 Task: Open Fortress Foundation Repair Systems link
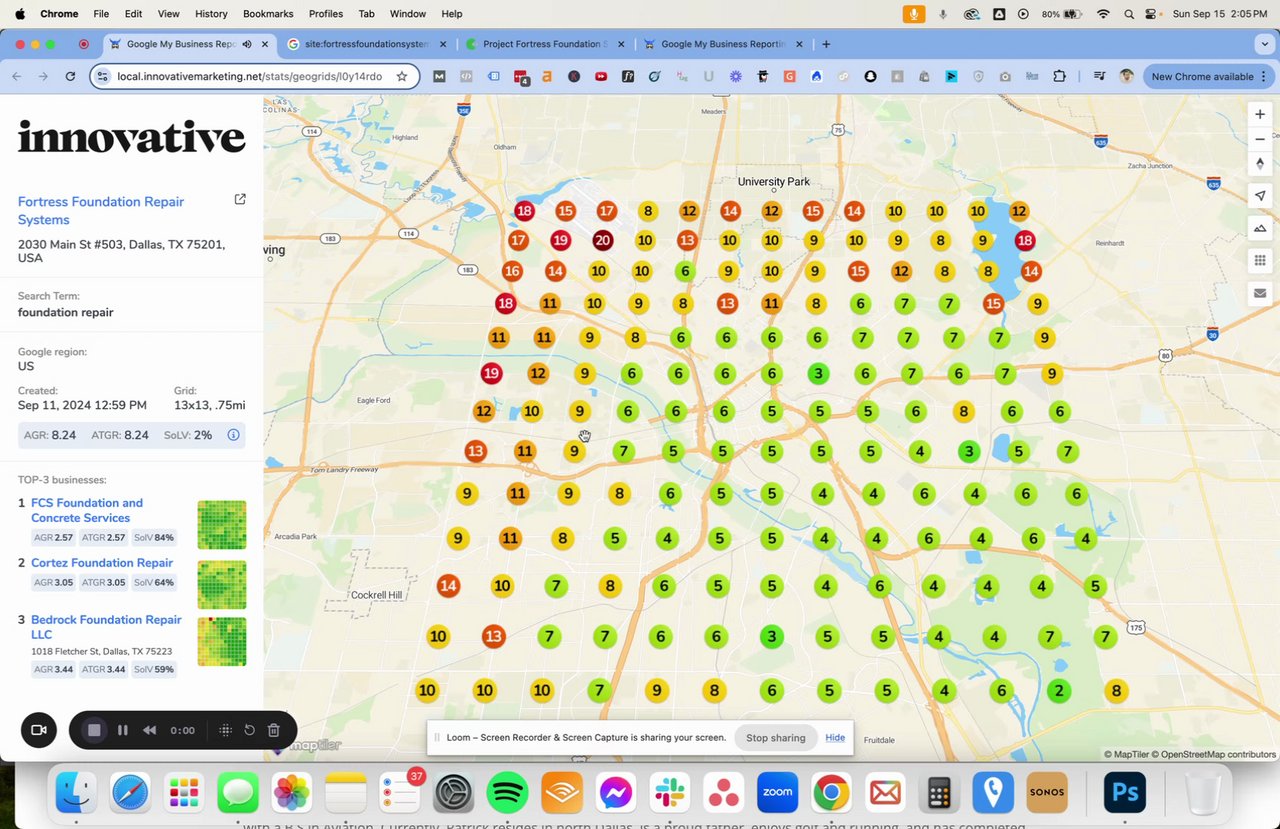(101, 211)
